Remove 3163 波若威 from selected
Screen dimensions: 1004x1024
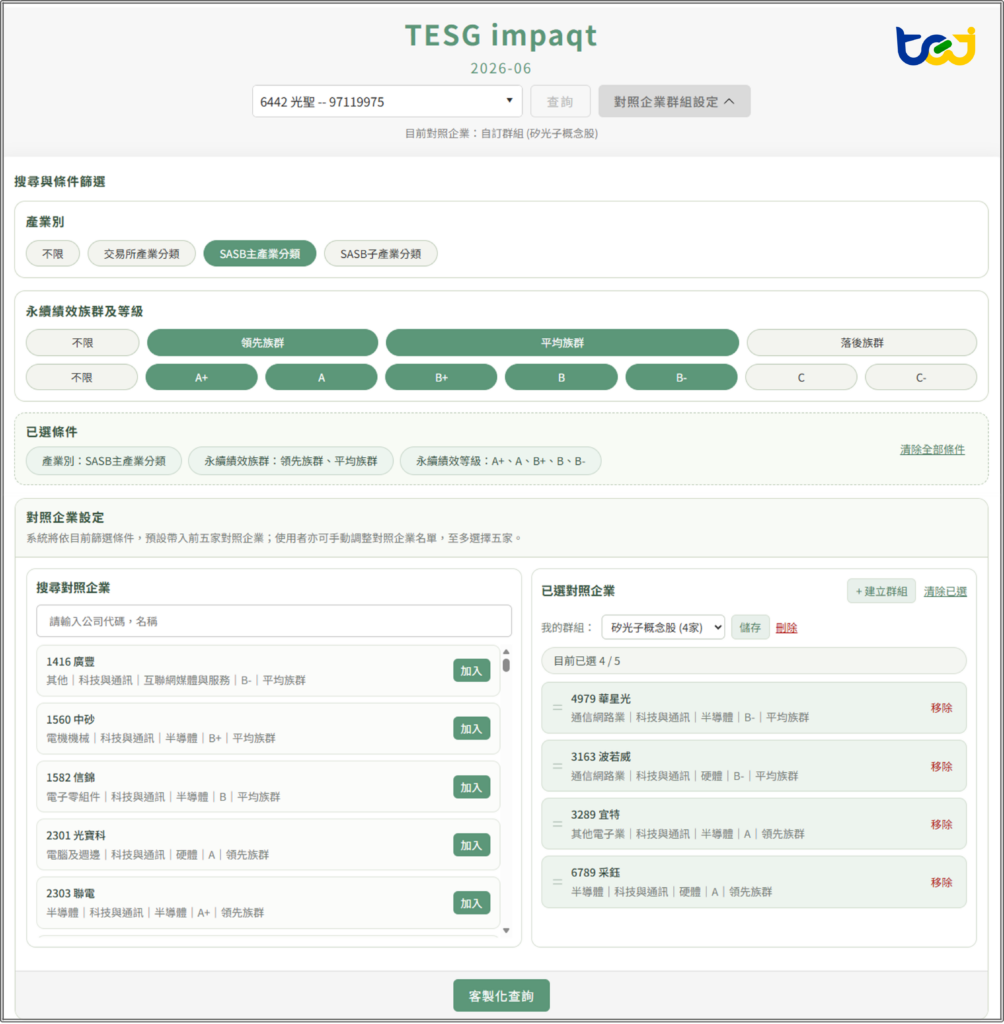(x=941, y=766)
